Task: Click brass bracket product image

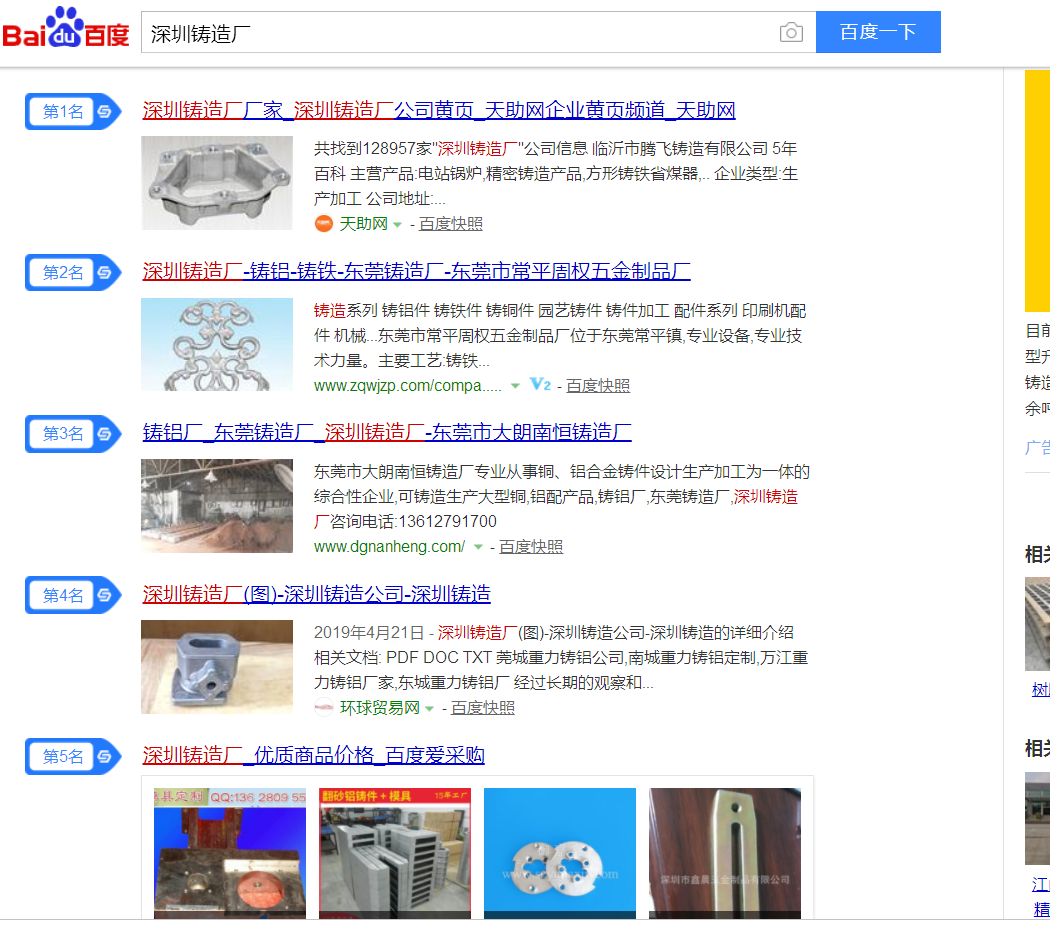Action: (725, 853)
